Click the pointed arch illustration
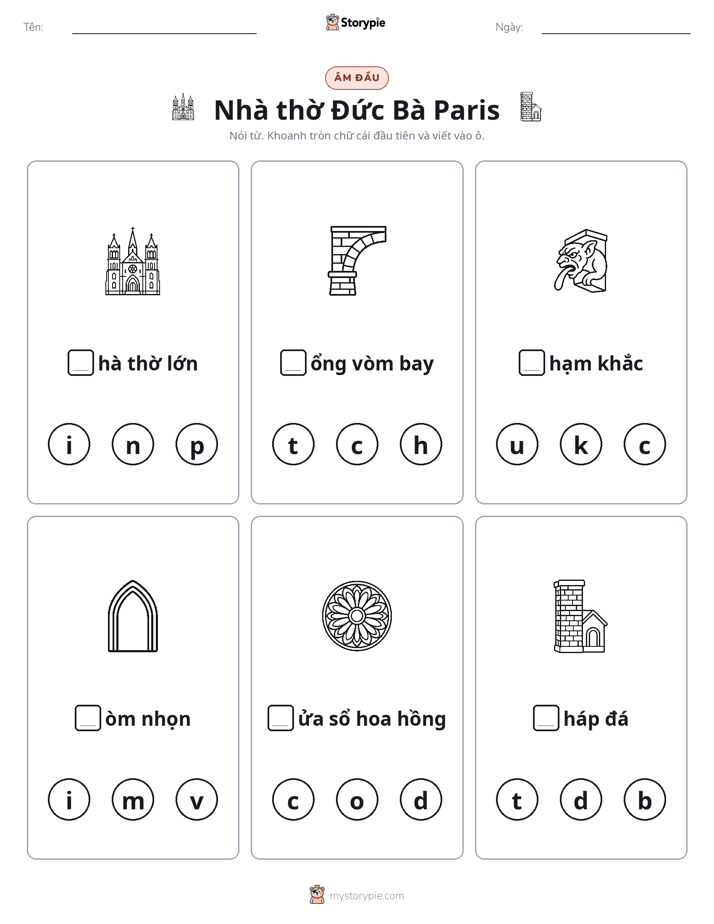Image resolution: width=714 pixels, height=924 pixels. 133,616
